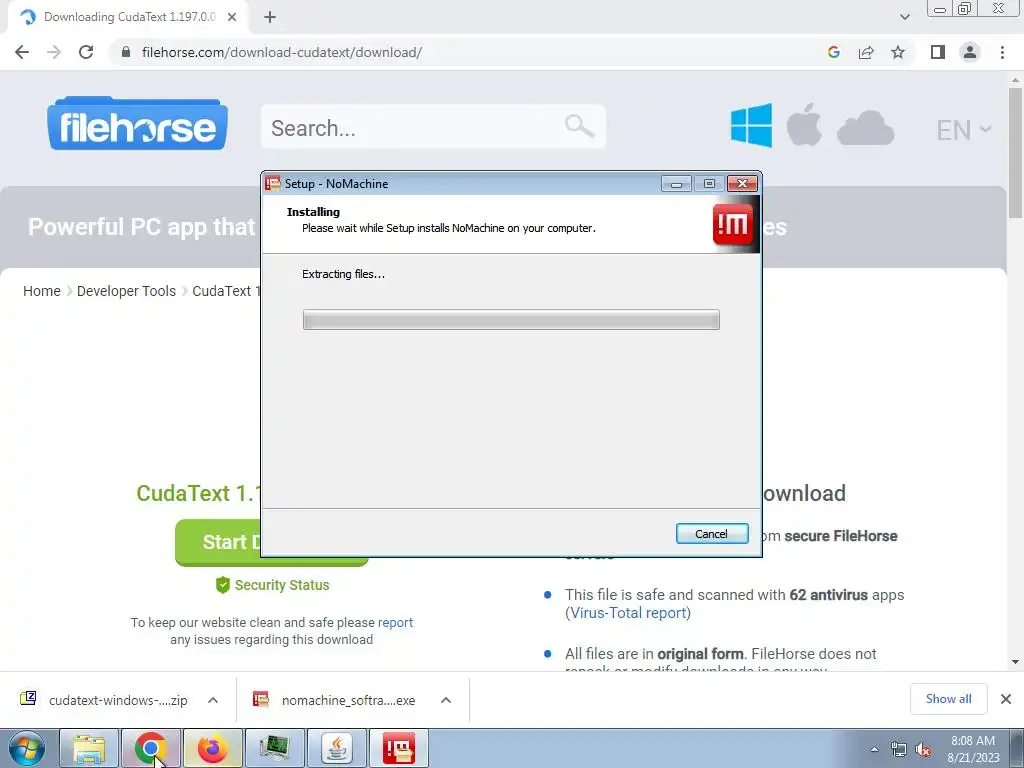1024x768 pixels.
Task: Click the page vertical scrollbar thumb
Action: pyautogui.click(x=1015, y=153)
